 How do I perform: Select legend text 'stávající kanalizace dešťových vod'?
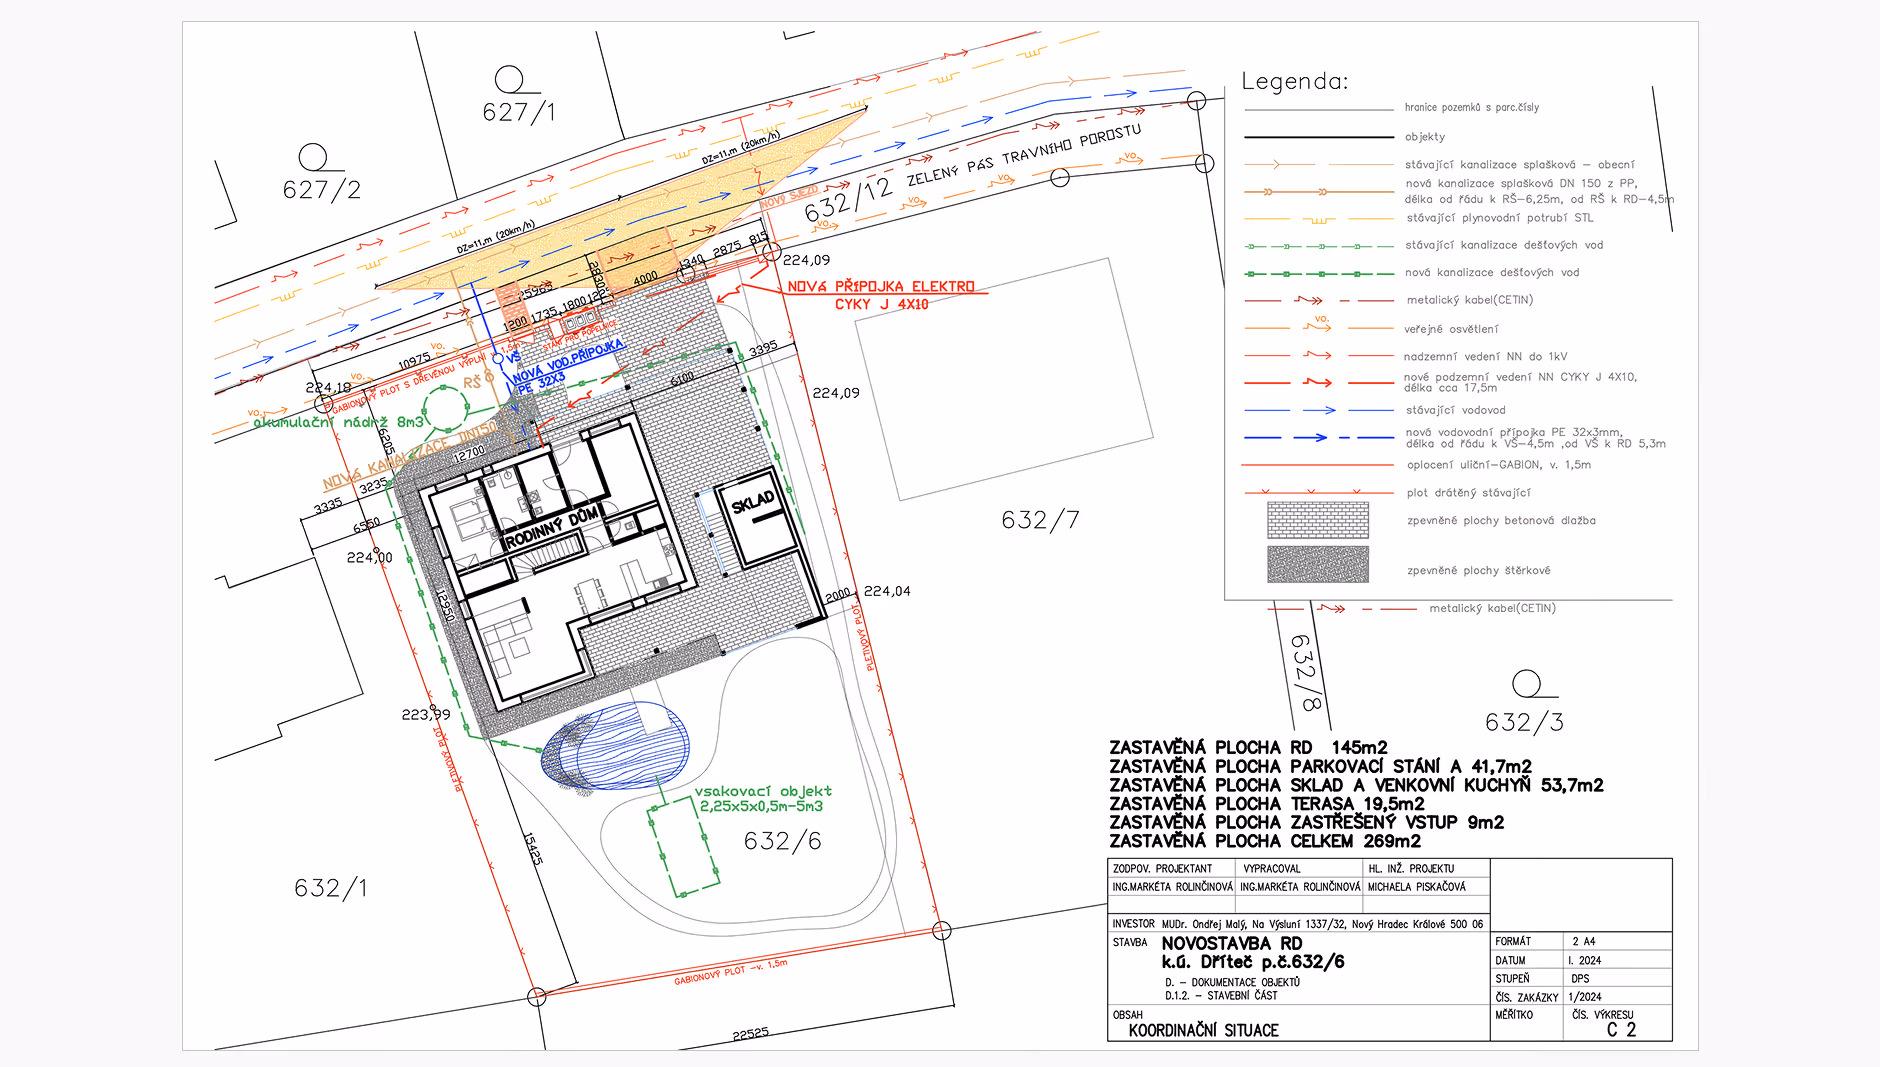click(1504, 245)
